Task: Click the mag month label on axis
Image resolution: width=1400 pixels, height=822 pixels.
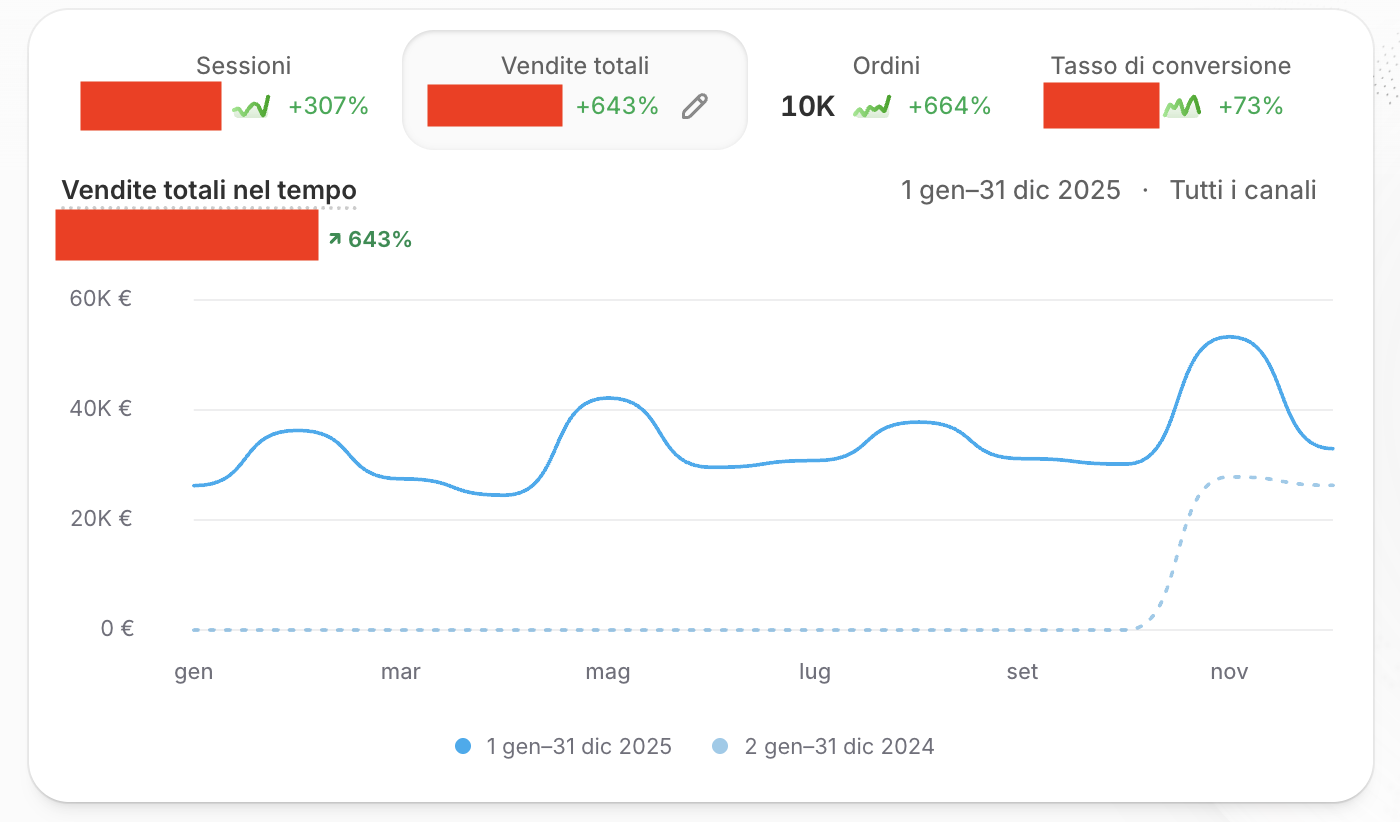Action: click(x=608, y=672)
